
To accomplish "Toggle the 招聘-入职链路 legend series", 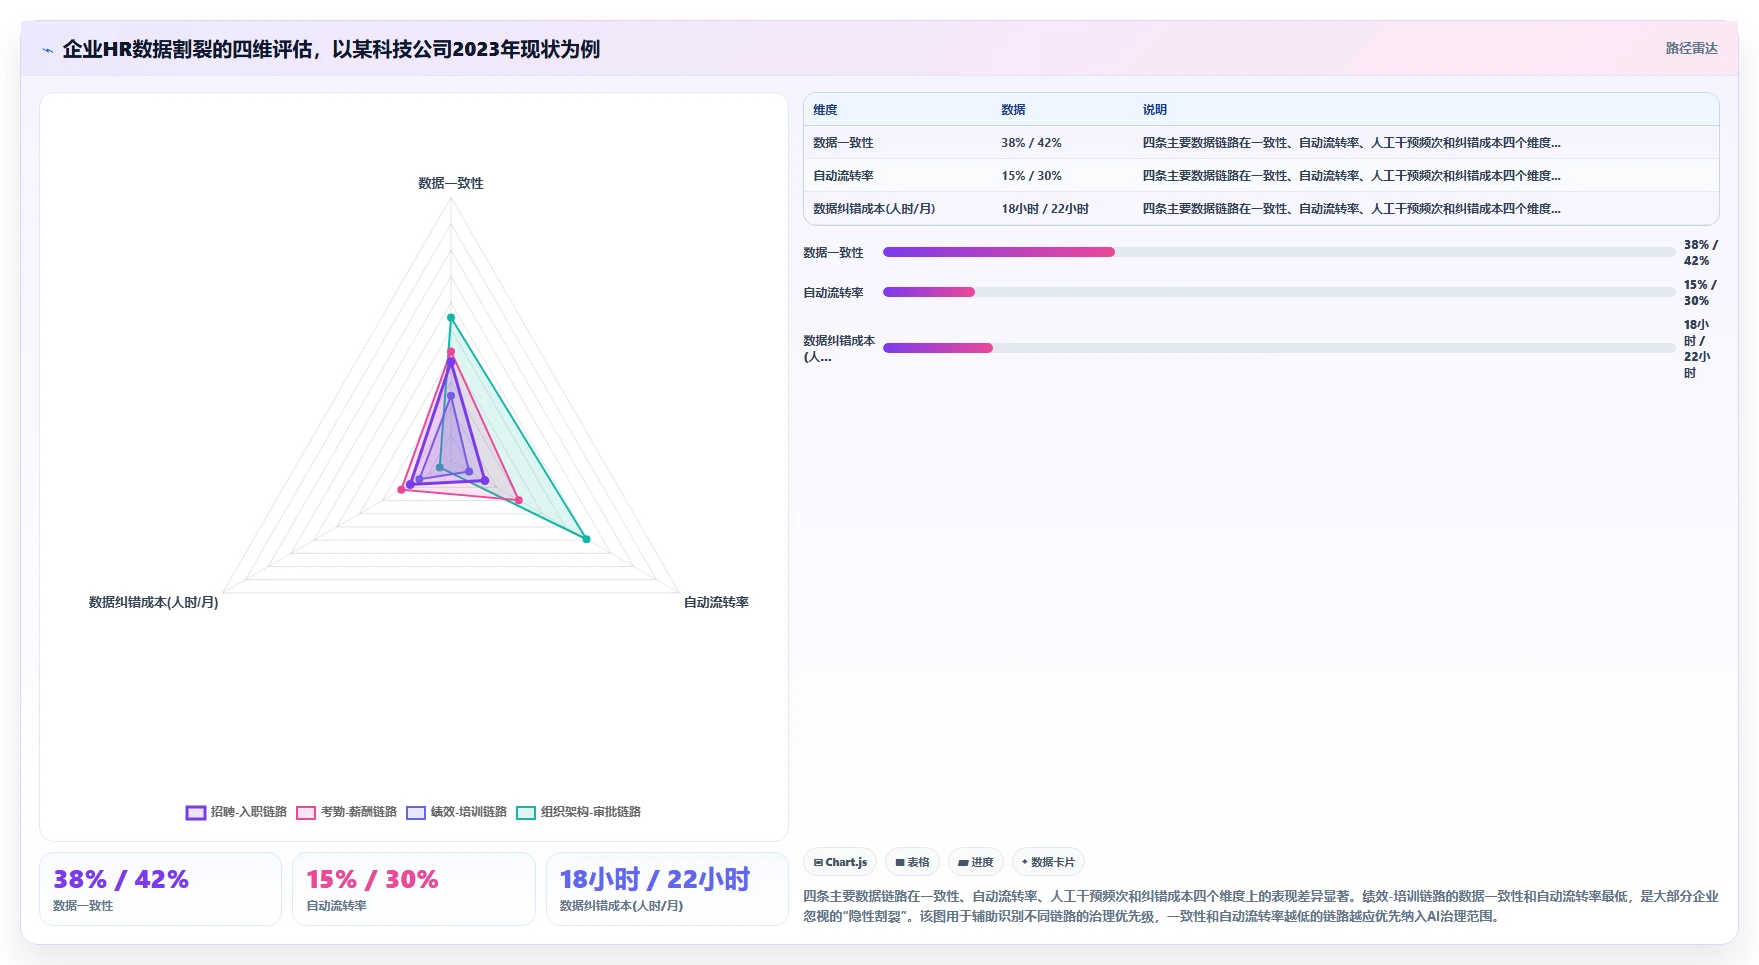I will tap(236, 812).
